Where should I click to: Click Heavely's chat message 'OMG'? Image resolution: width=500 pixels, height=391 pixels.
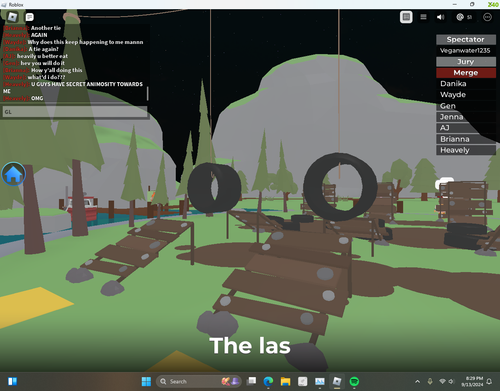(37, 98)
